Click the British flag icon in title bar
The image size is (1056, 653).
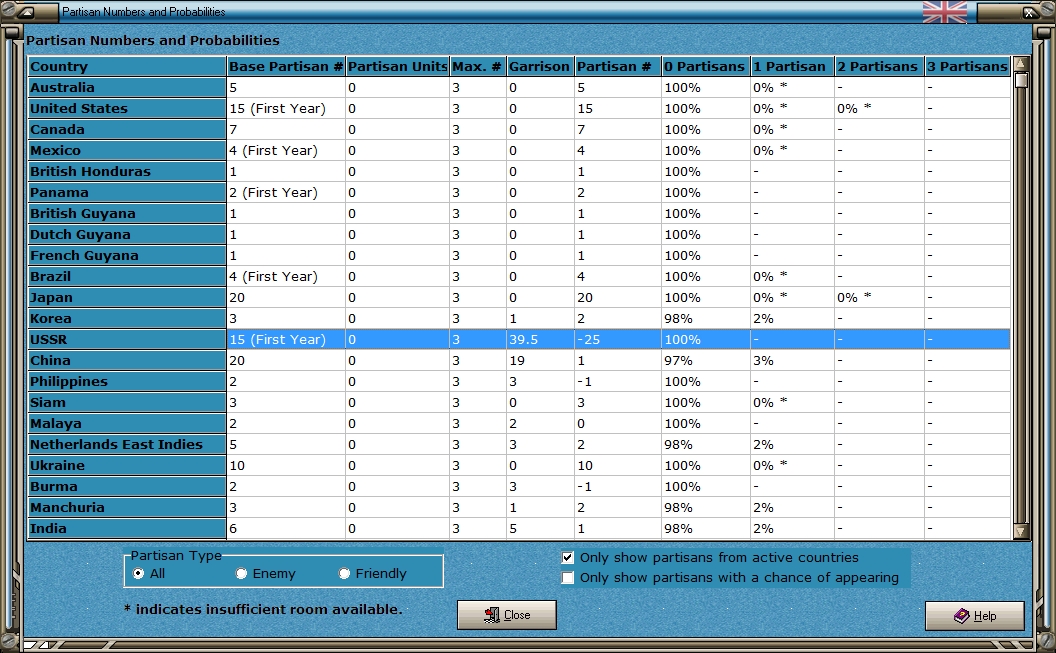[944, 11]
